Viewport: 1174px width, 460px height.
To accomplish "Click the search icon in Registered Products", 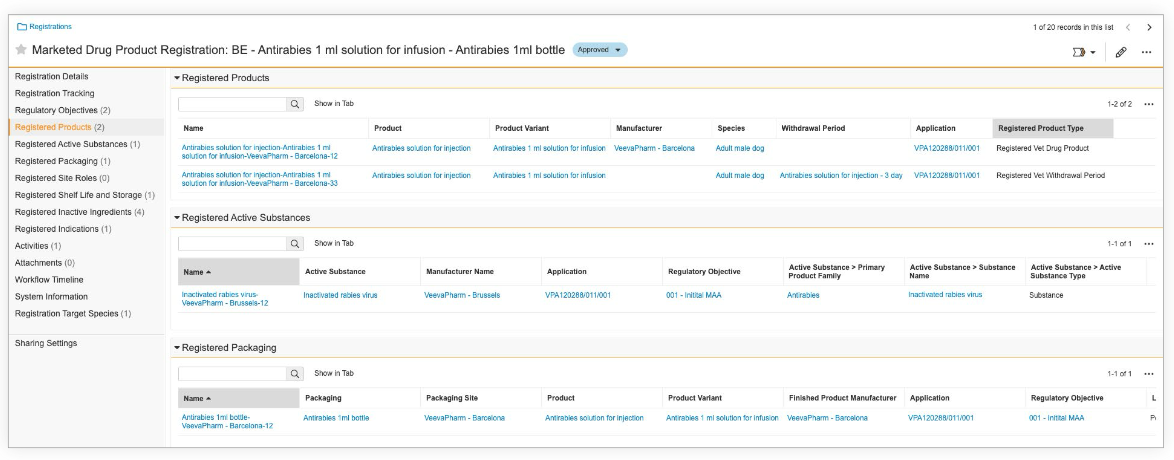I will 295,104.
